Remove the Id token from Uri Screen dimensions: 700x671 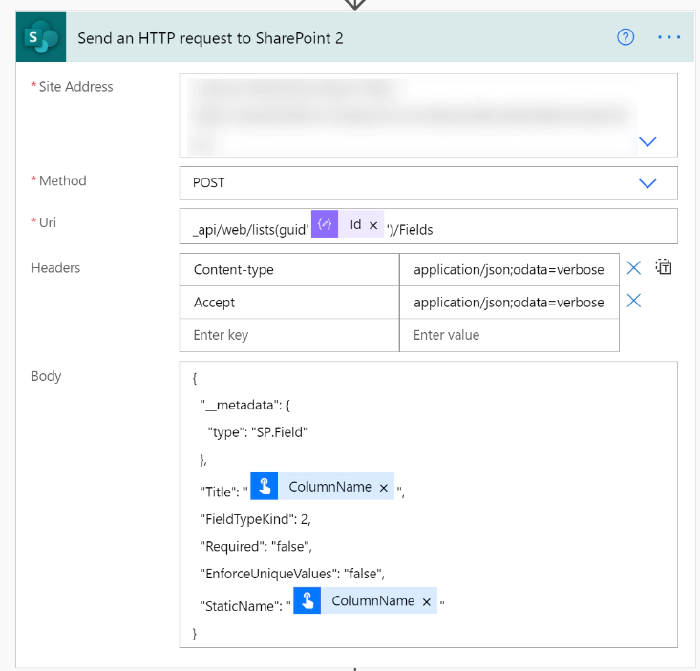click(373, 226)
